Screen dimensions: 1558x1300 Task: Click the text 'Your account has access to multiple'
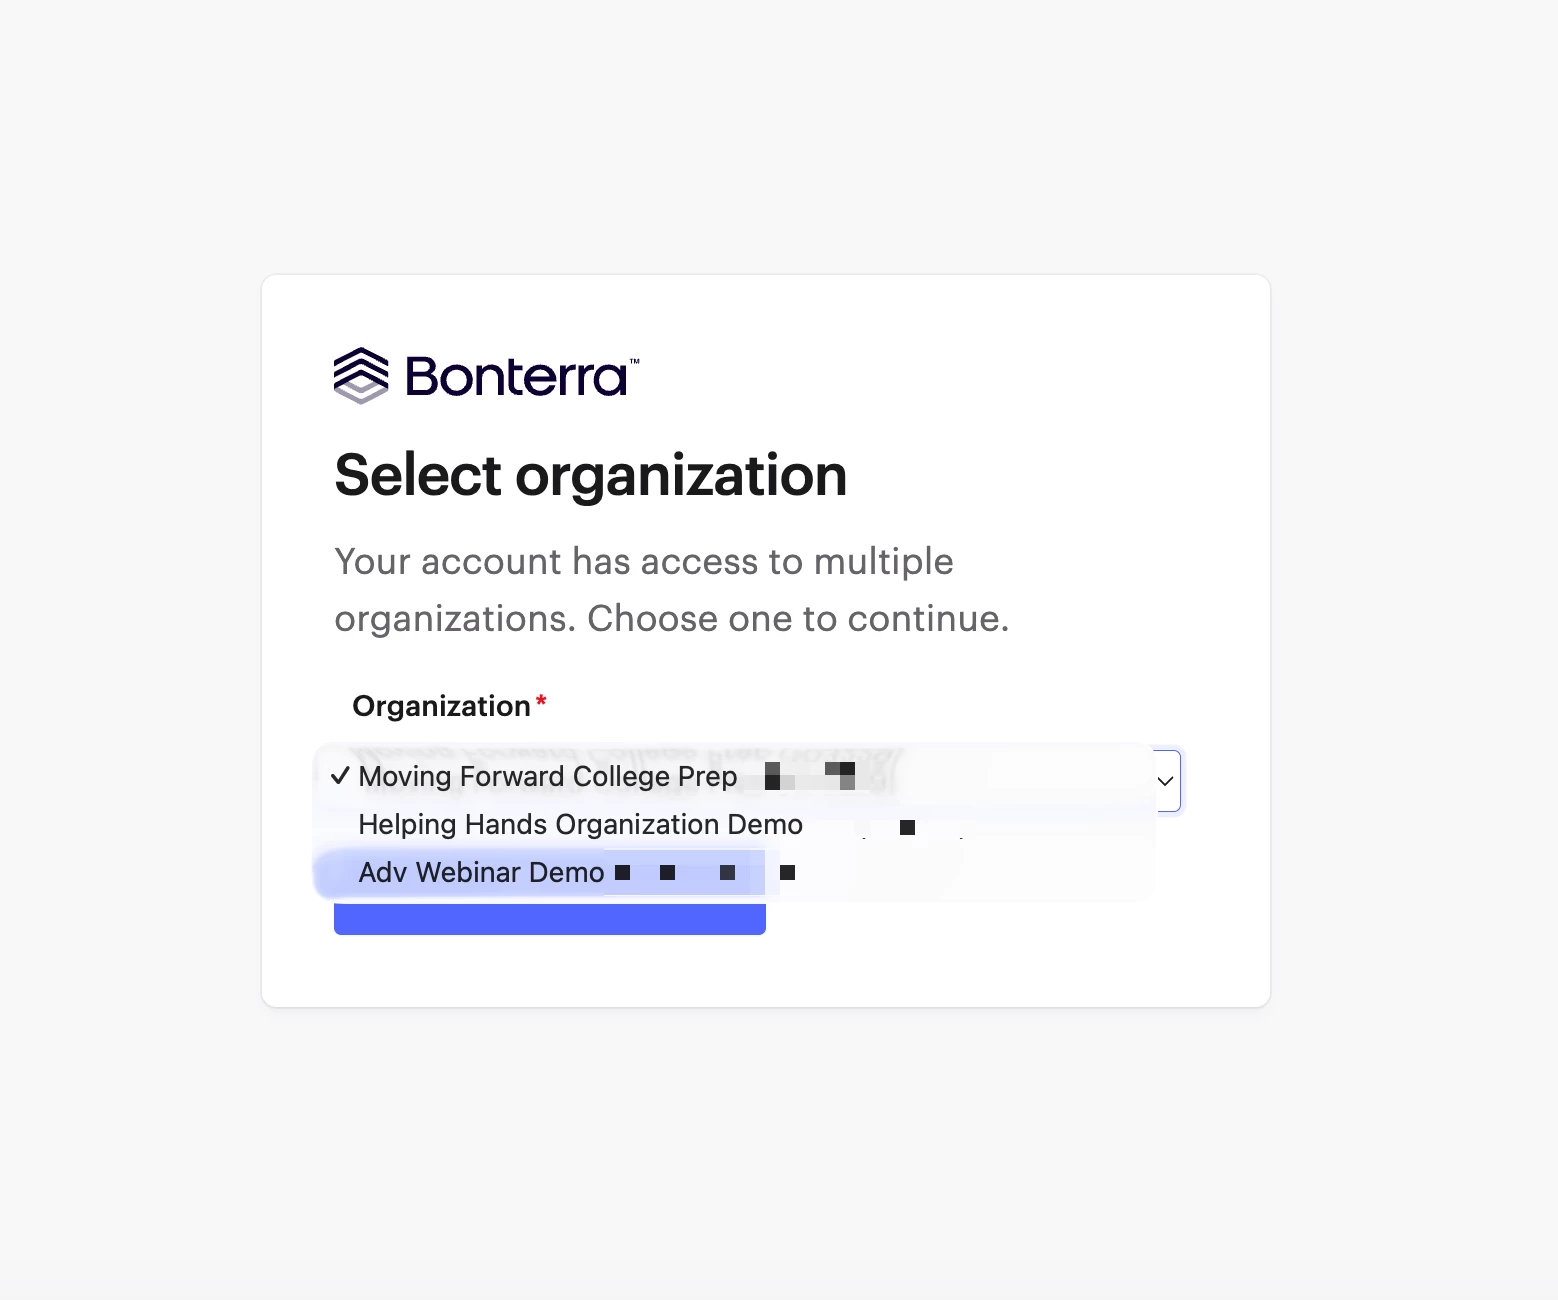point(644,562)
